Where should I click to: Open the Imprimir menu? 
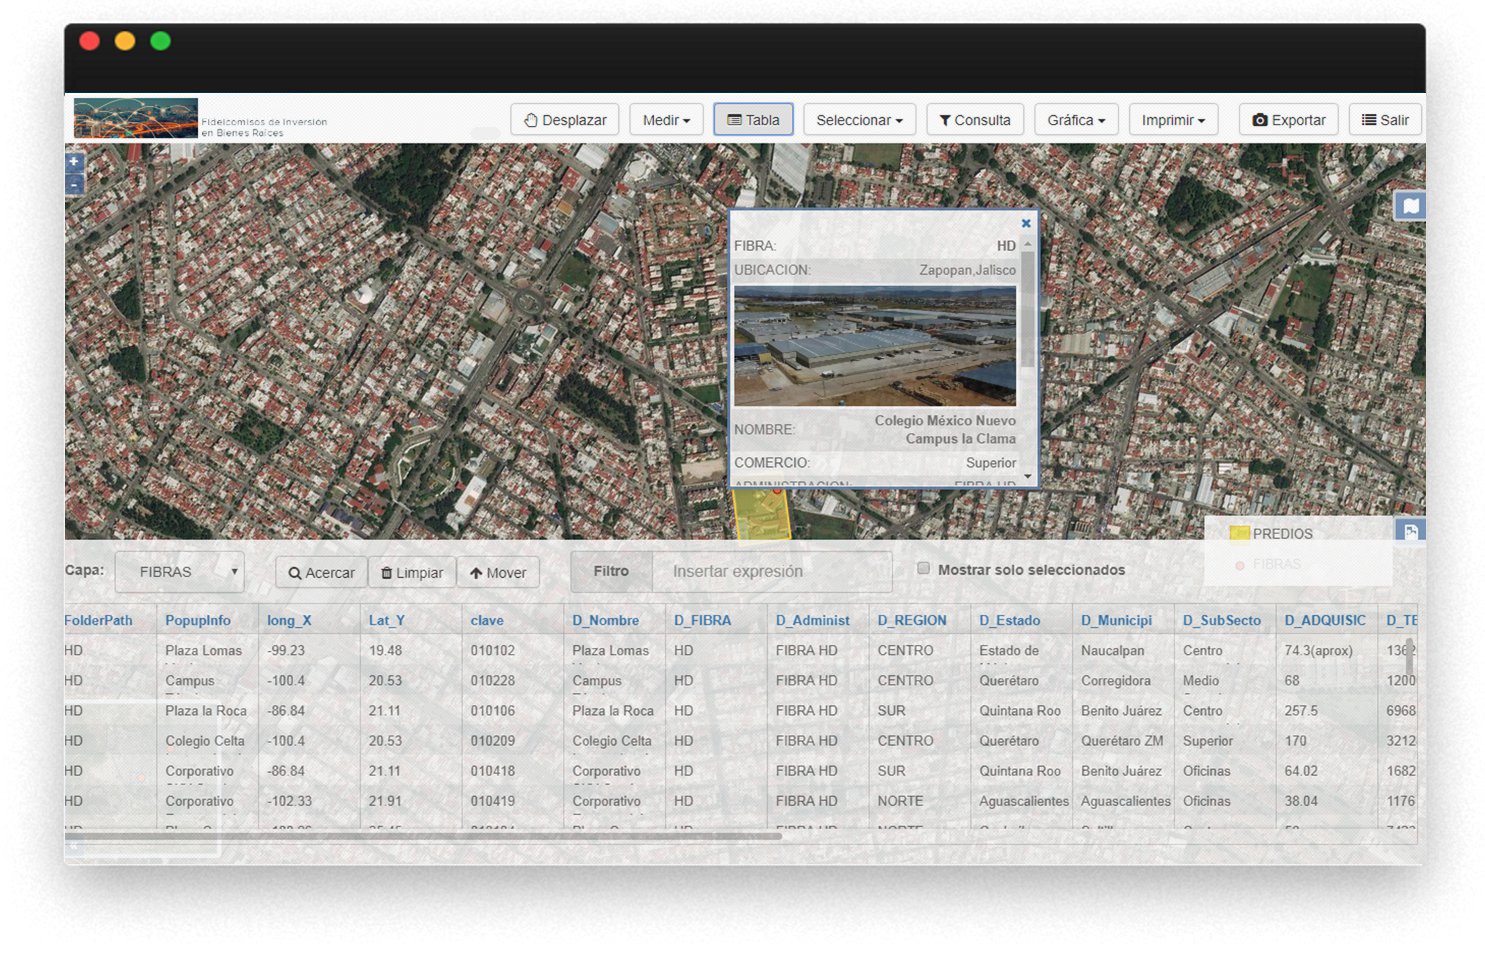pyautogui.click(x=1173, y=120)
